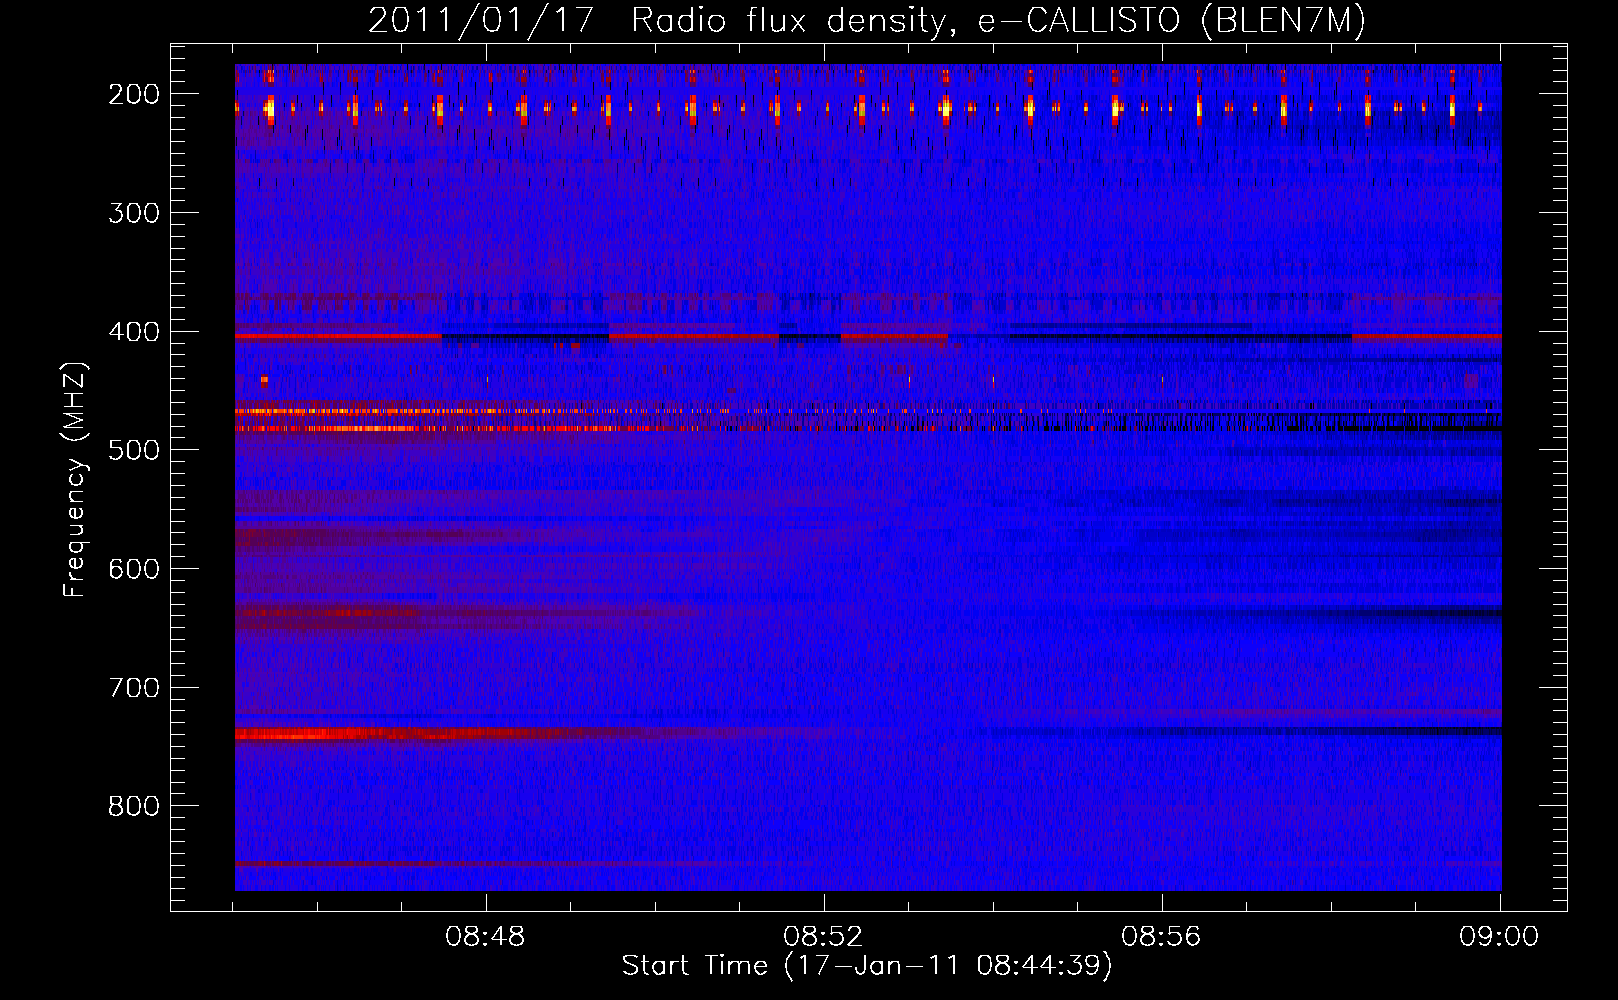
Task: Click the 600 frequency tick label
Action: tap(133, 568)
